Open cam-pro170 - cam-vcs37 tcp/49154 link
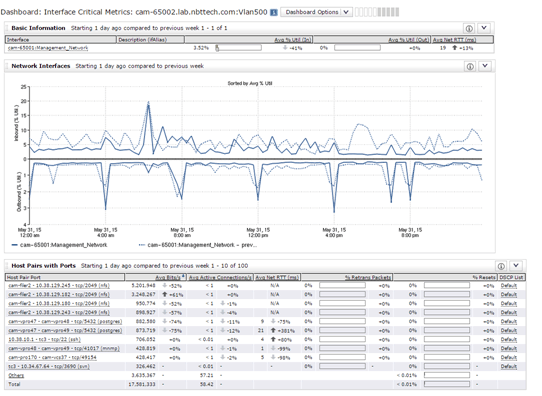 [52, 358]
